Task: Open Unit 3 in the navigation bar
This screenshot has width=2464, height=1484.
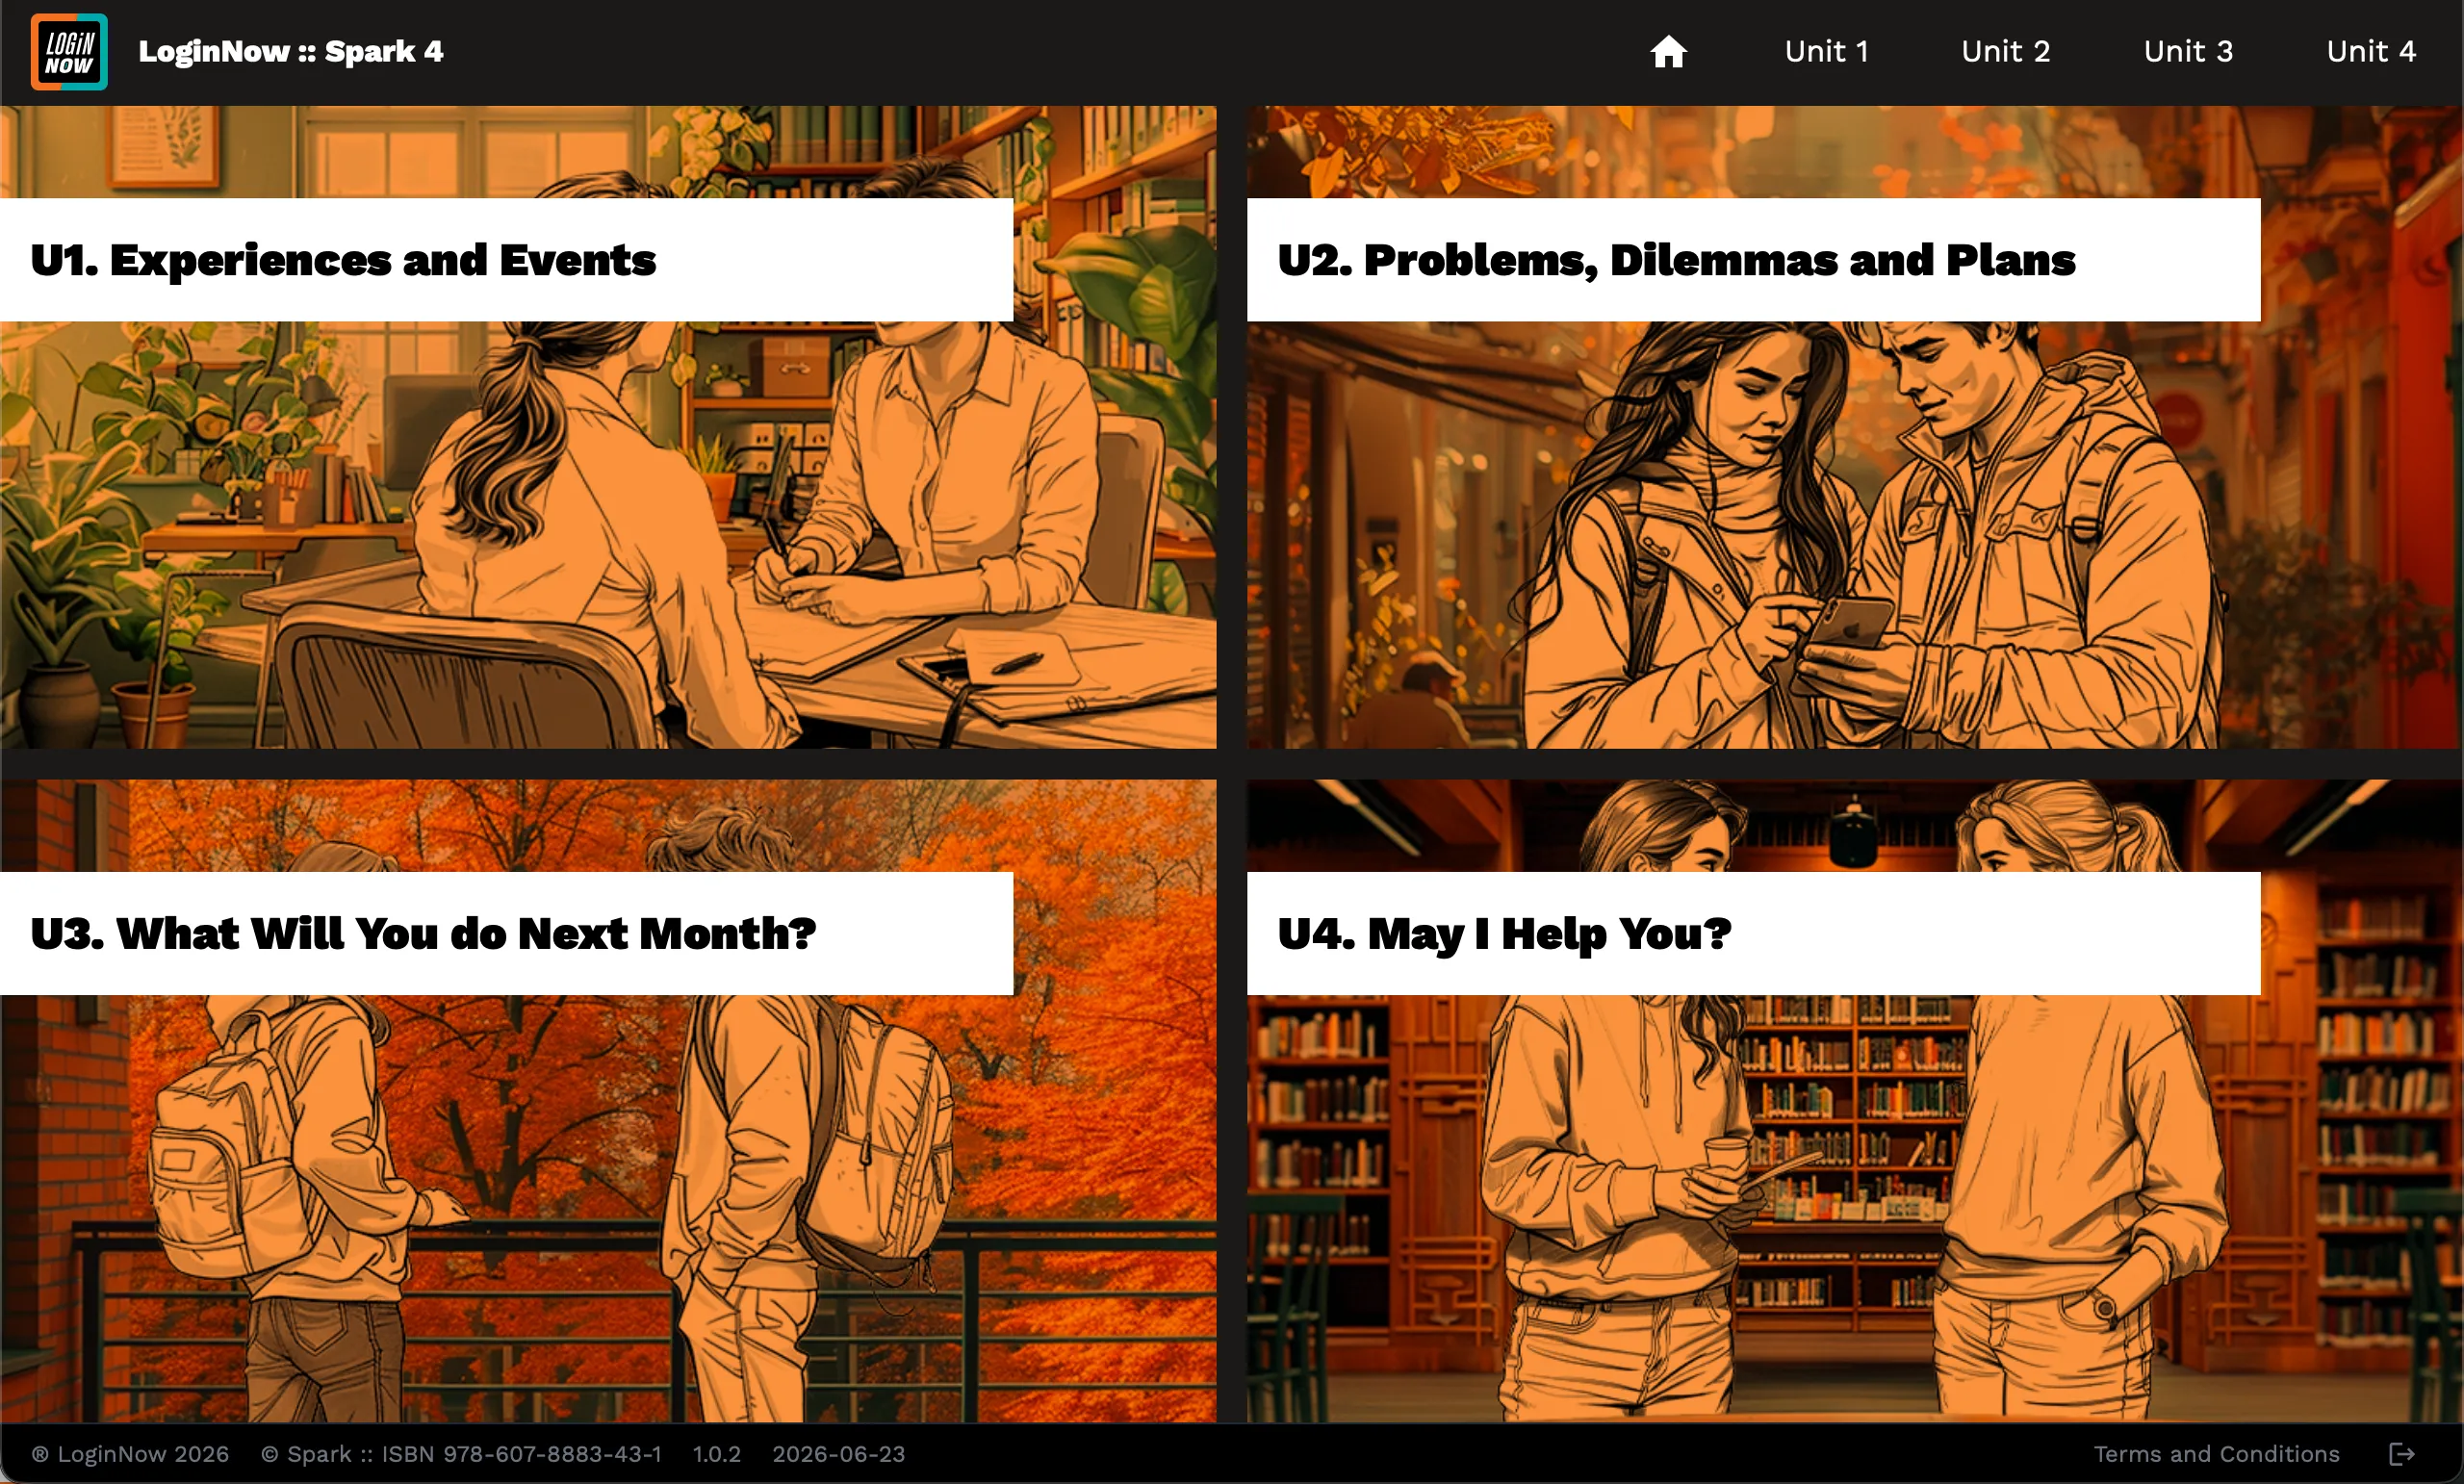Action: 2188,51
